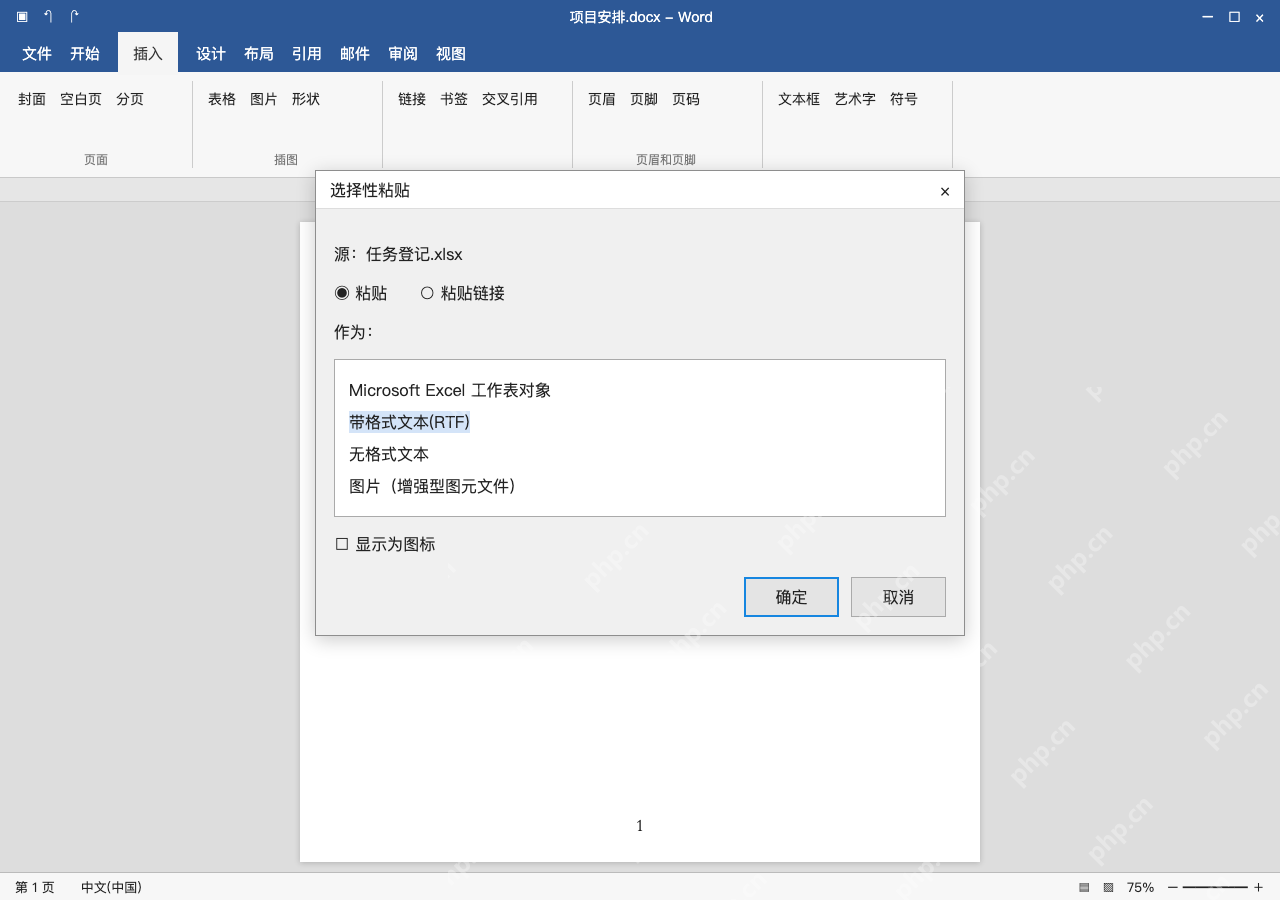The image size is (1280, 900).
Task: Insert a 封面 from the ribbon
Action: (32, 99)
